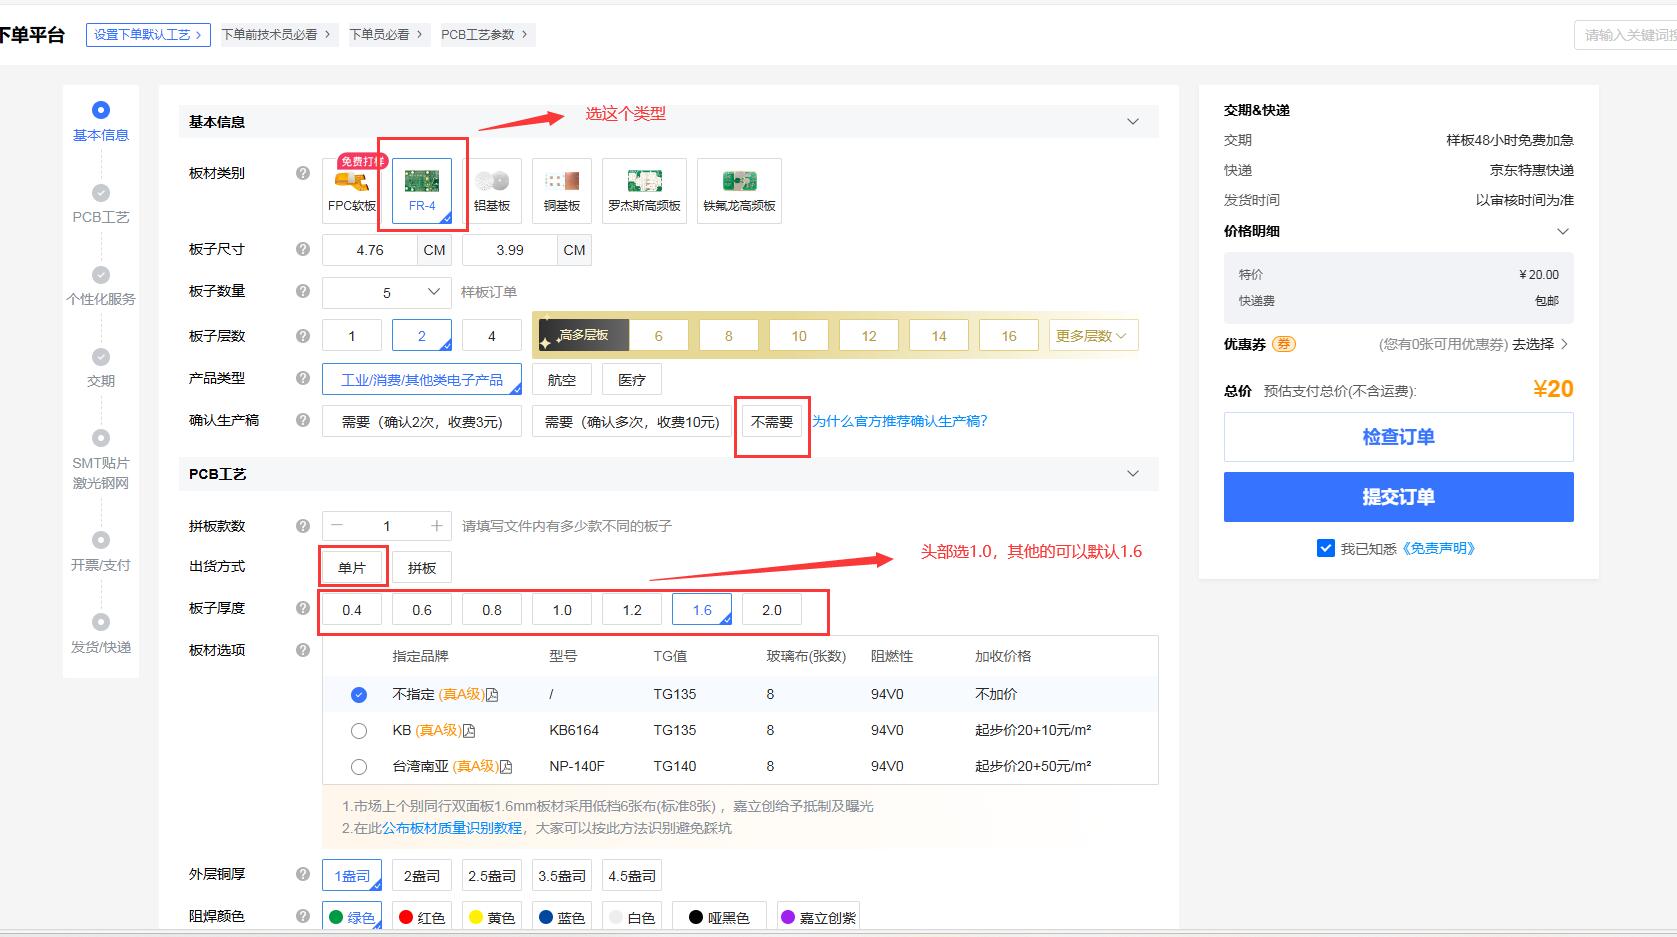Image resolution: width=1677 pixels, height=937 pixels.
Task: Select 蓝色 solder mask color
Action: [562, 917]
